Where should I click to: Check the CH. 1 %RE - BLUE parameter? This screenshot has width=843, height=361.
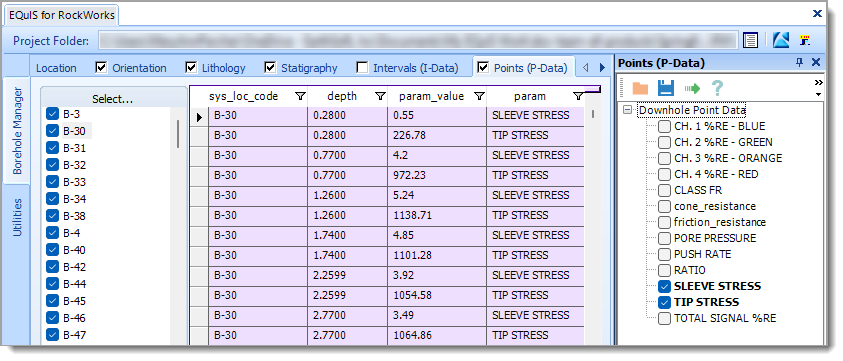click(x=665, y=126)
